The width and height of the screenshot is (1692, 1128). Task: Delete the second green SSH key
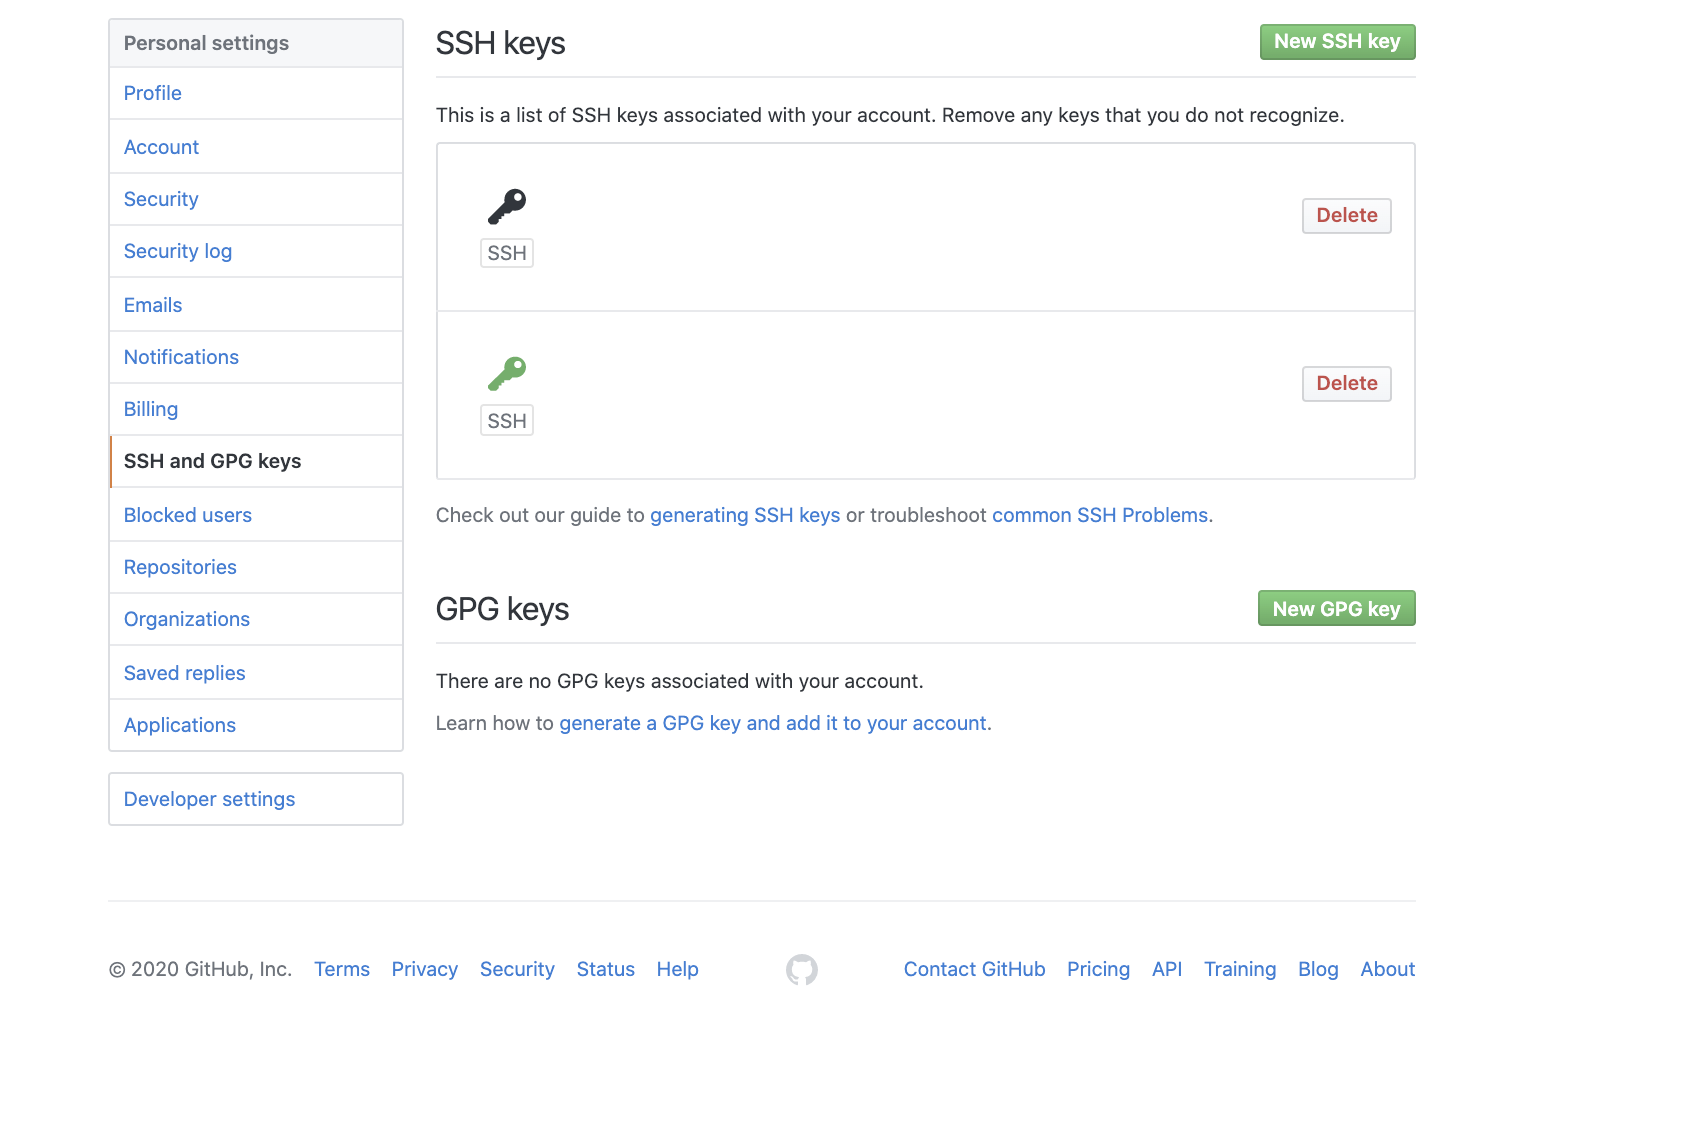[x=1346, y=384]
